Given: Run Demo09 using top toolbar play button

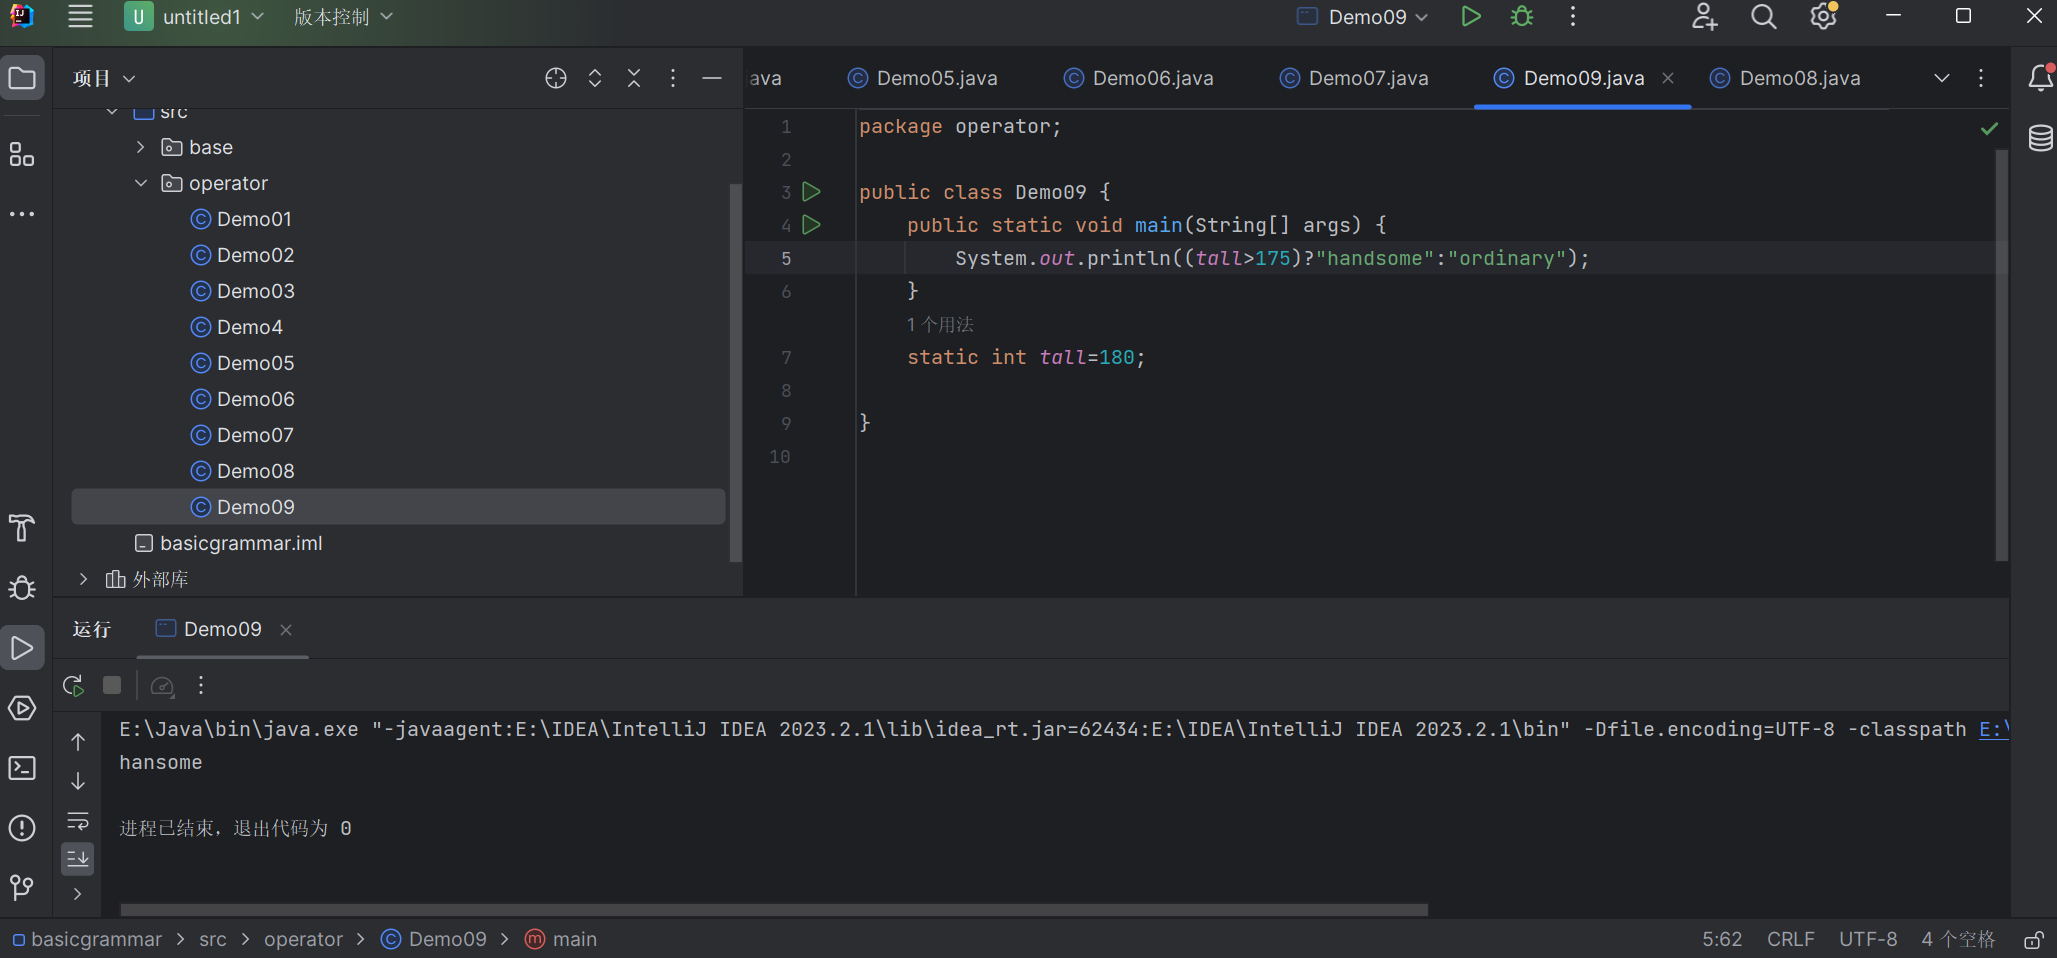Looking at the screenshot, I should pos(1470,17).
